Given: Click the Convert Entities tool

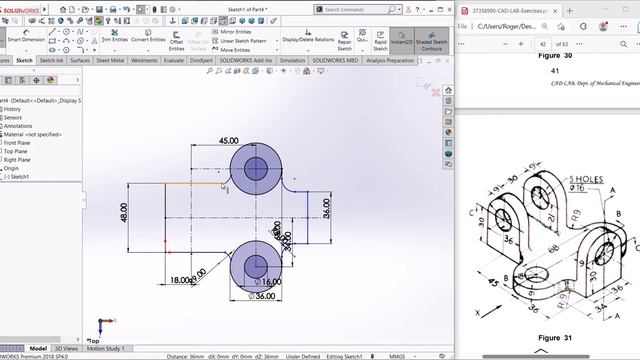Looking at the screenshot, I should pyautogui.click(x=148, y=36).
